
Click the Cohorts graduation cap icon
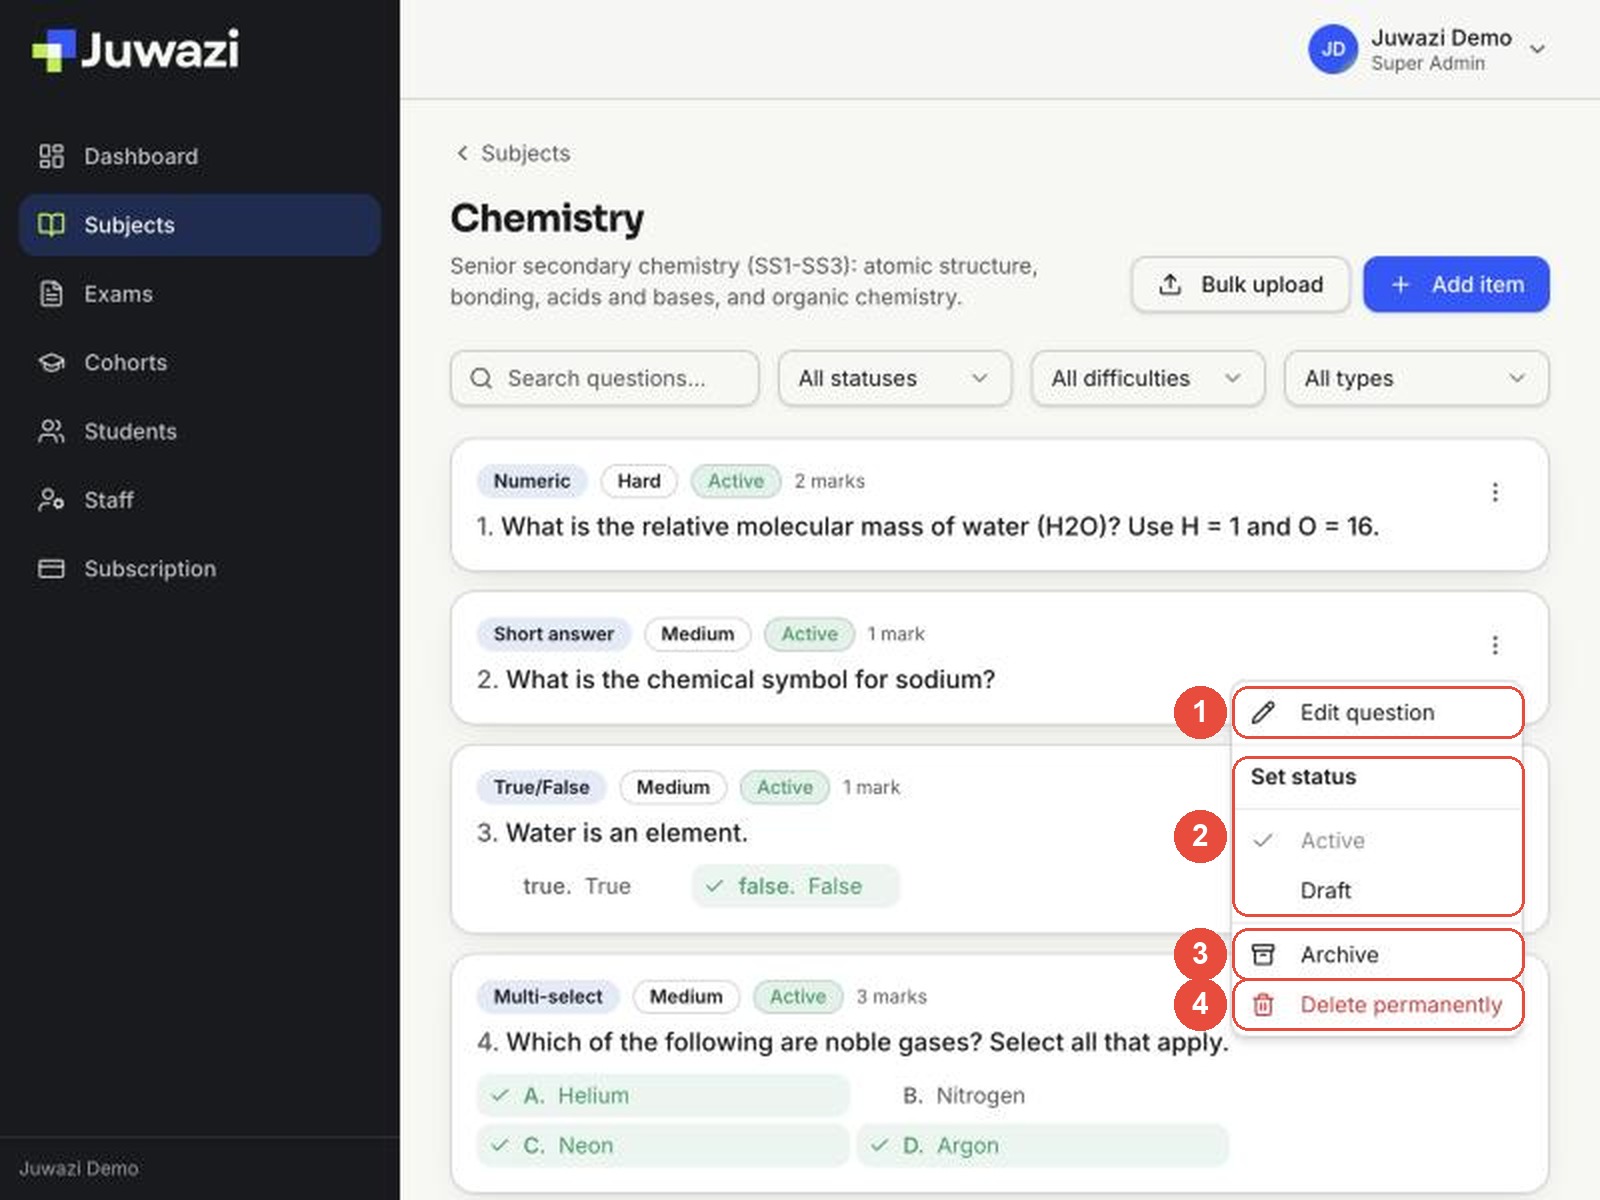pyautogui.click(x=51, y=362)
